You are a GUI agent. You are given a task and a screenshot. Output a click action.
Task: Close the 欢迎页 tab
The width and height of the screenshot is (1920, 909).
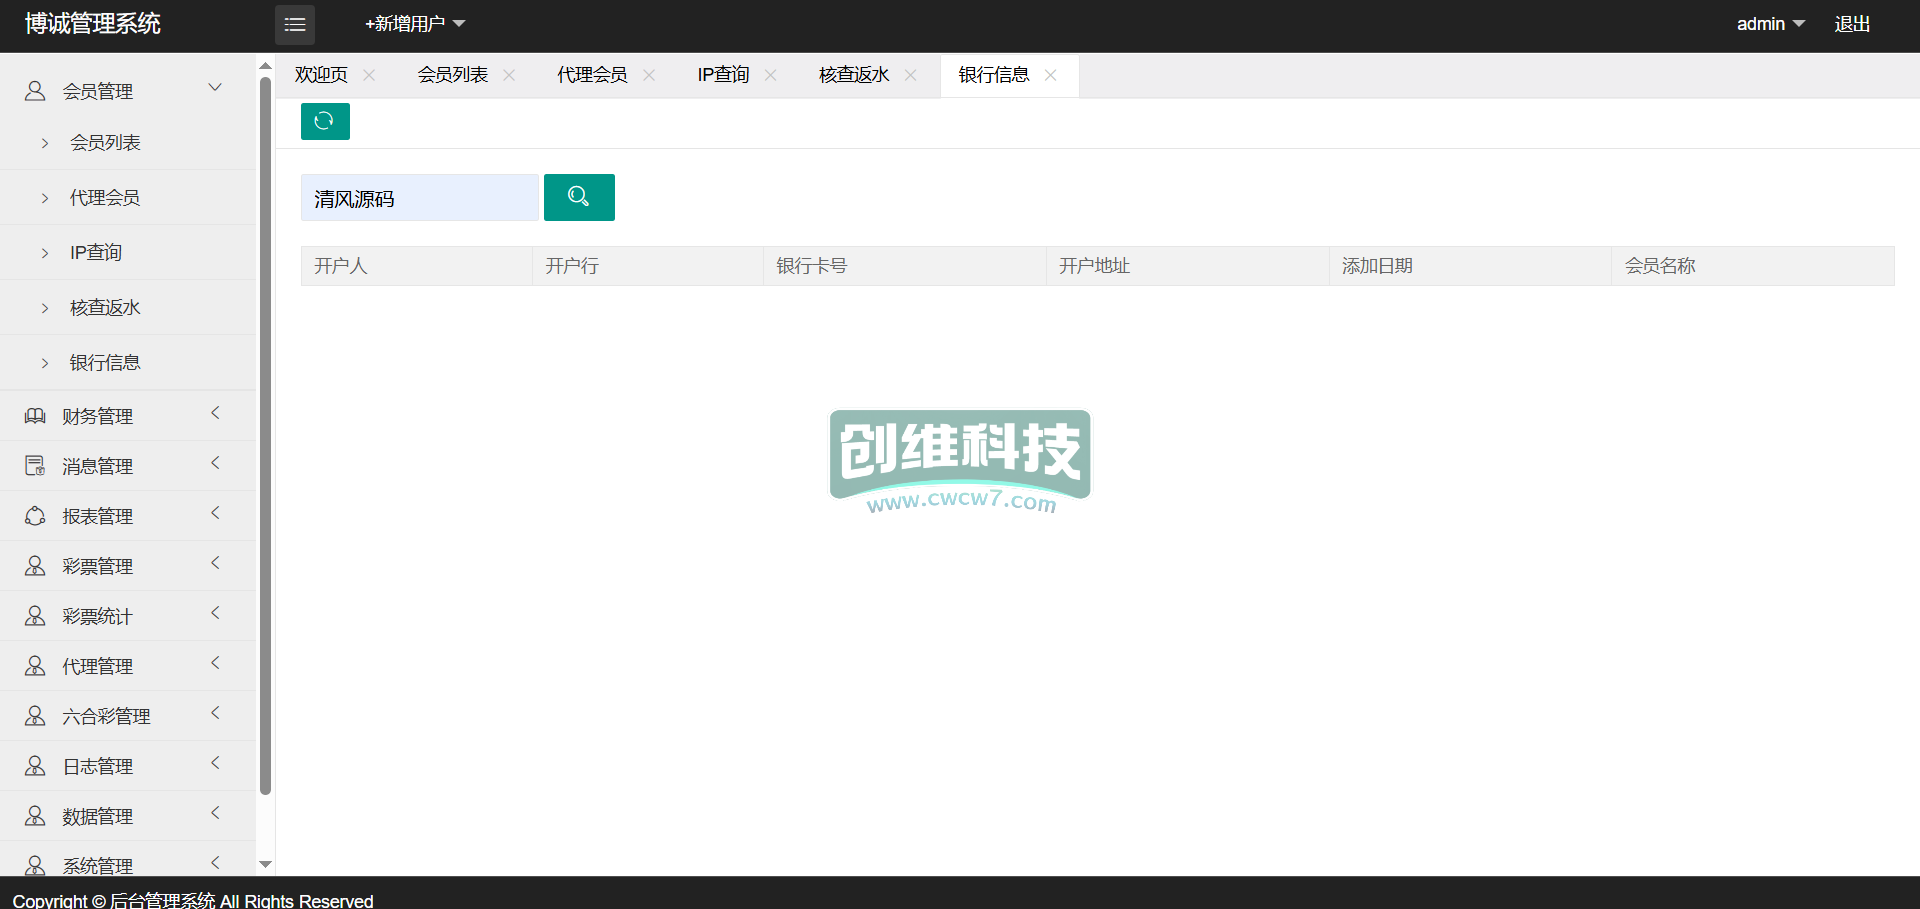(369, 75)
